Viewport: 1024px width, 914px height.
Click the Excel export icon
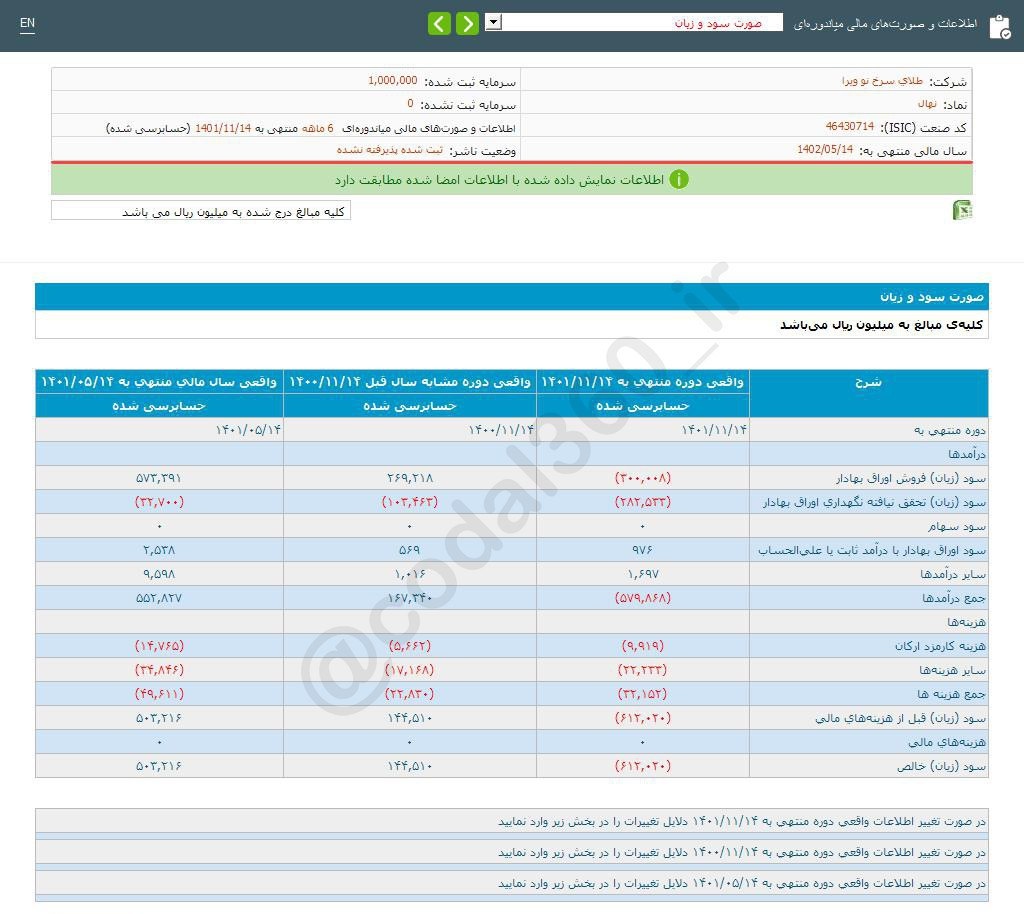(962, 210)
